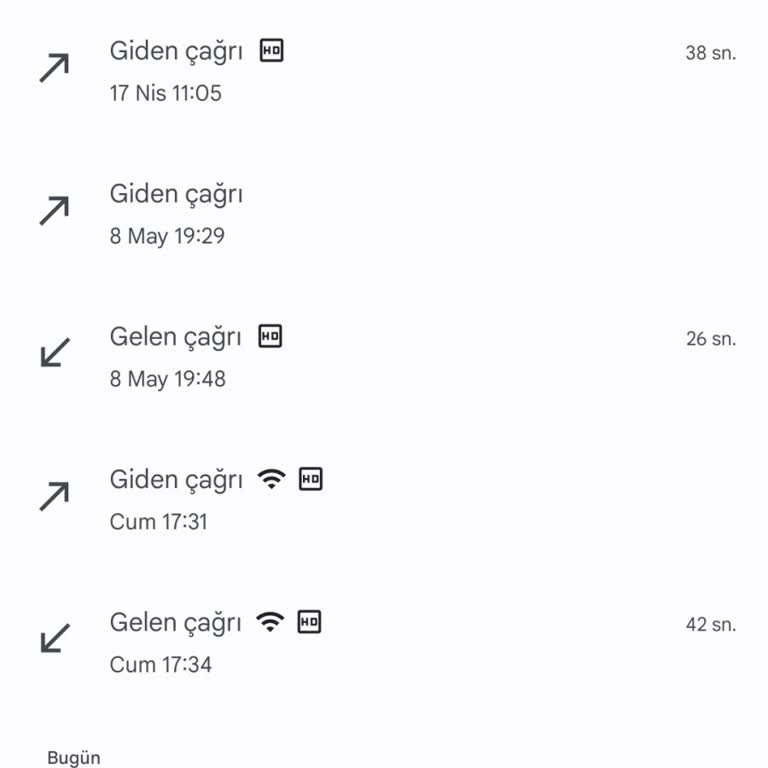Click HD badge on 17 Nis 11:05 call
Image resolution: width=768 pixels, height=768 pixels.
click(x=272, y=51)
